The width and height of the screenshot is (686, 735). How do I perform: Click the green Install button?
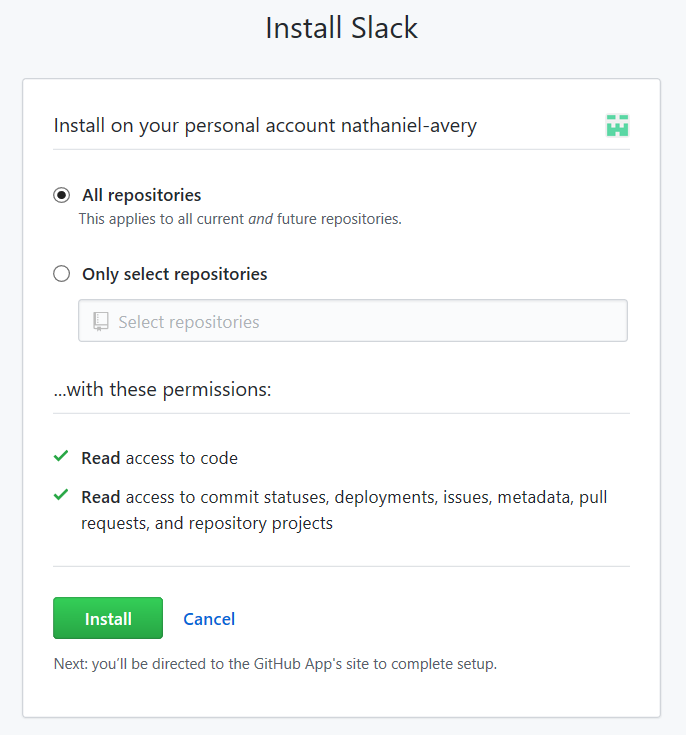click(x=108, y=618)
